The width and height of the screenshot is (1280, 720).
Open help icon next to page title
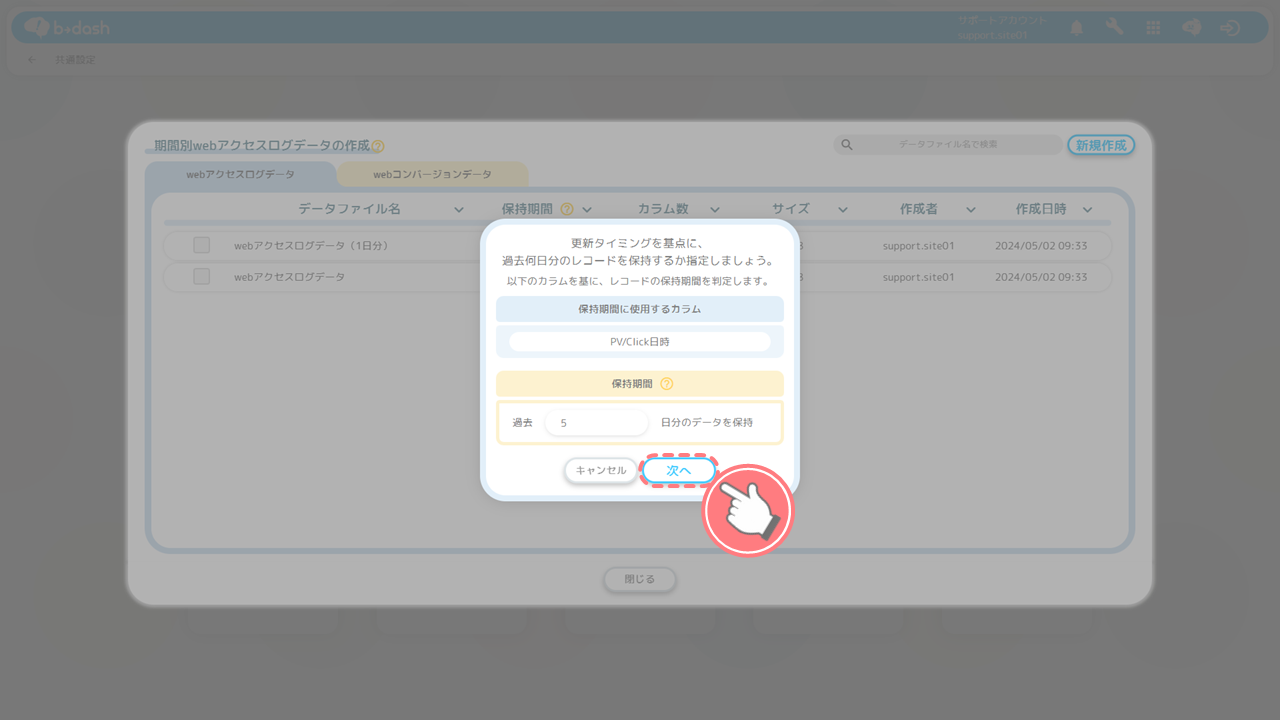[377, 146]
